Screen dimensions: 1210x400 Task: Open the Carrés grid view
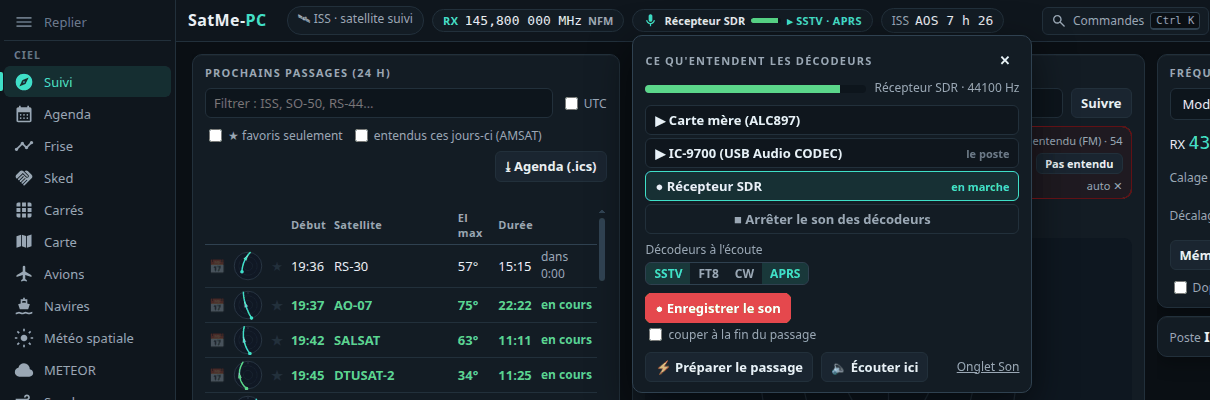tap(87, 210)
